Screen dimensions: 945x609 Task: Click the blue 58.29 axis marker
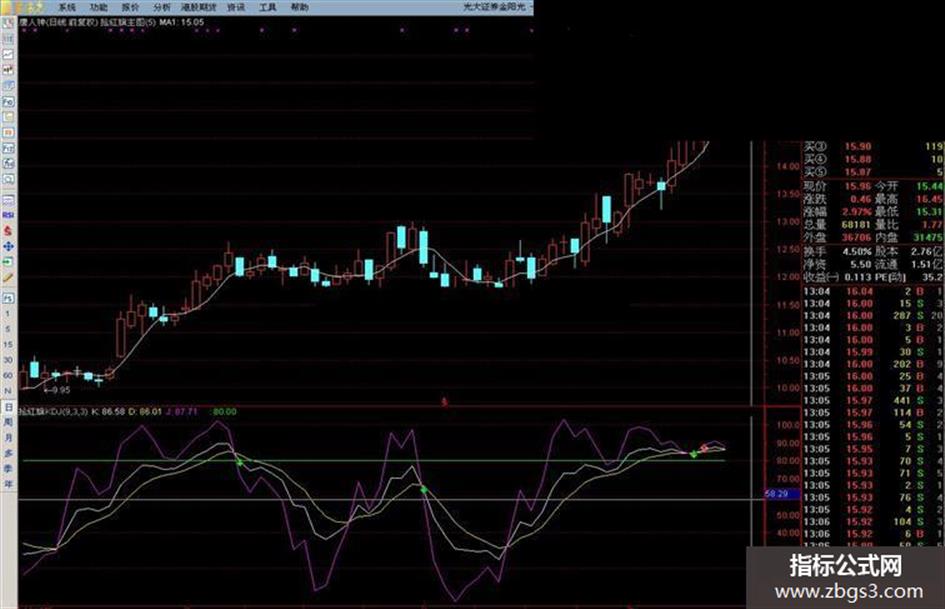point(782,494)
